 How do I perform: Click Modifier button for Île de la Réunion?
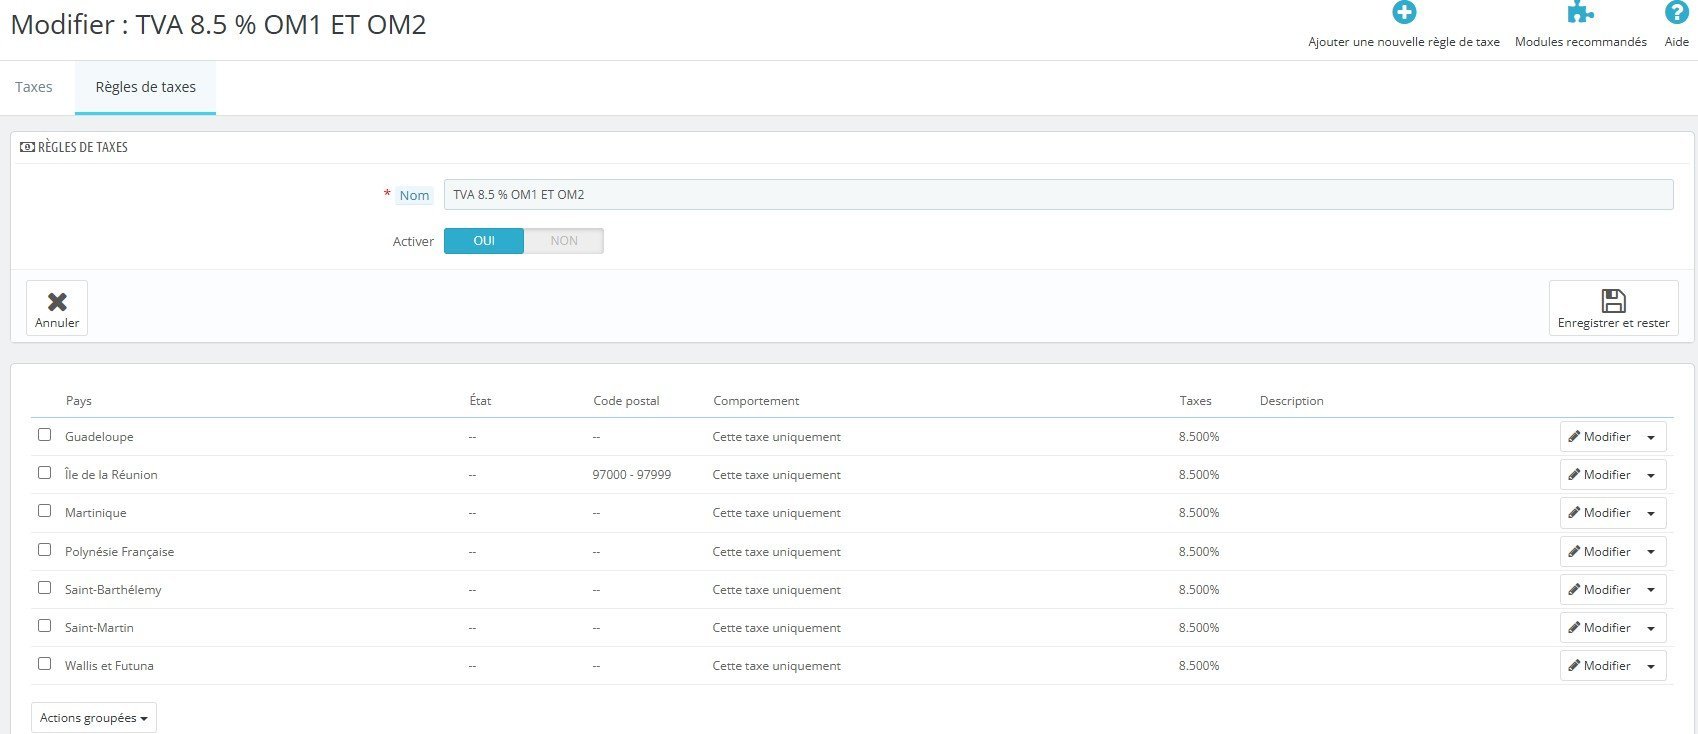pos(1598,475)
